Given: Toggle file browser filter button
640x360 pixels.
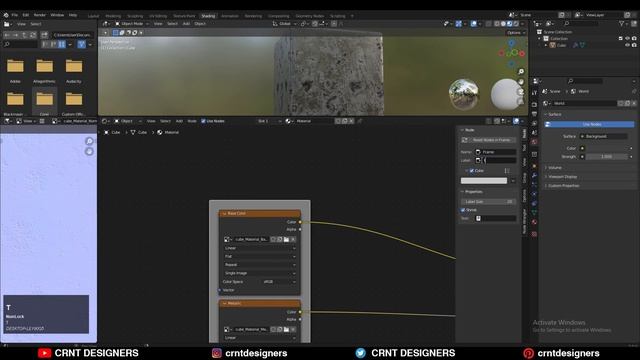Looking at the screenshot, I should pos(82,44).
